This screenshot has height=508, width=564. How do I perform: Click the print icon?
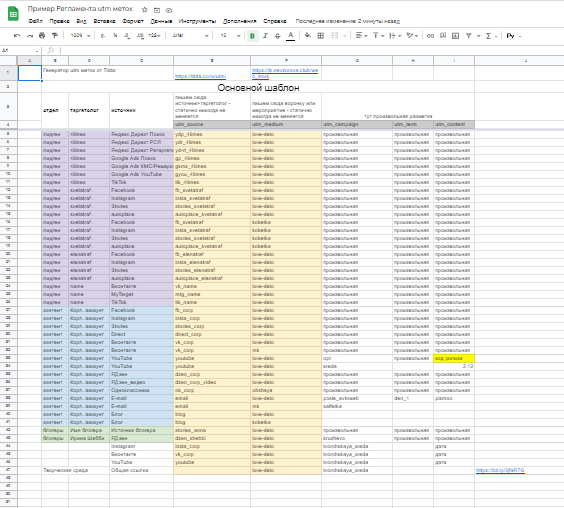pos(42,36)
